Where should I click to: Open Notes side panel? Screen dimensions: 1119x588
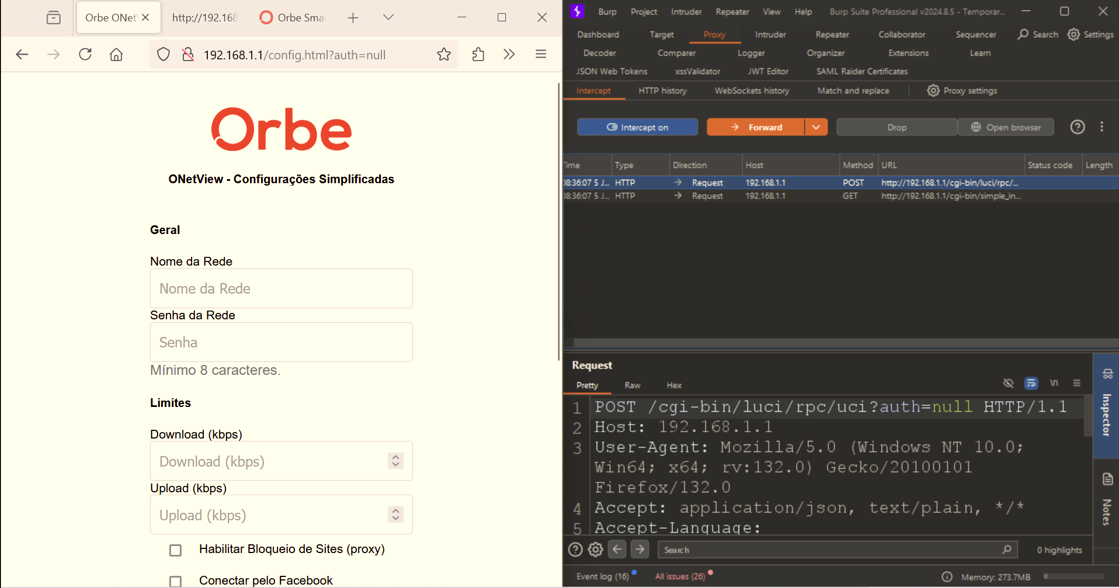coord(1107,501)
